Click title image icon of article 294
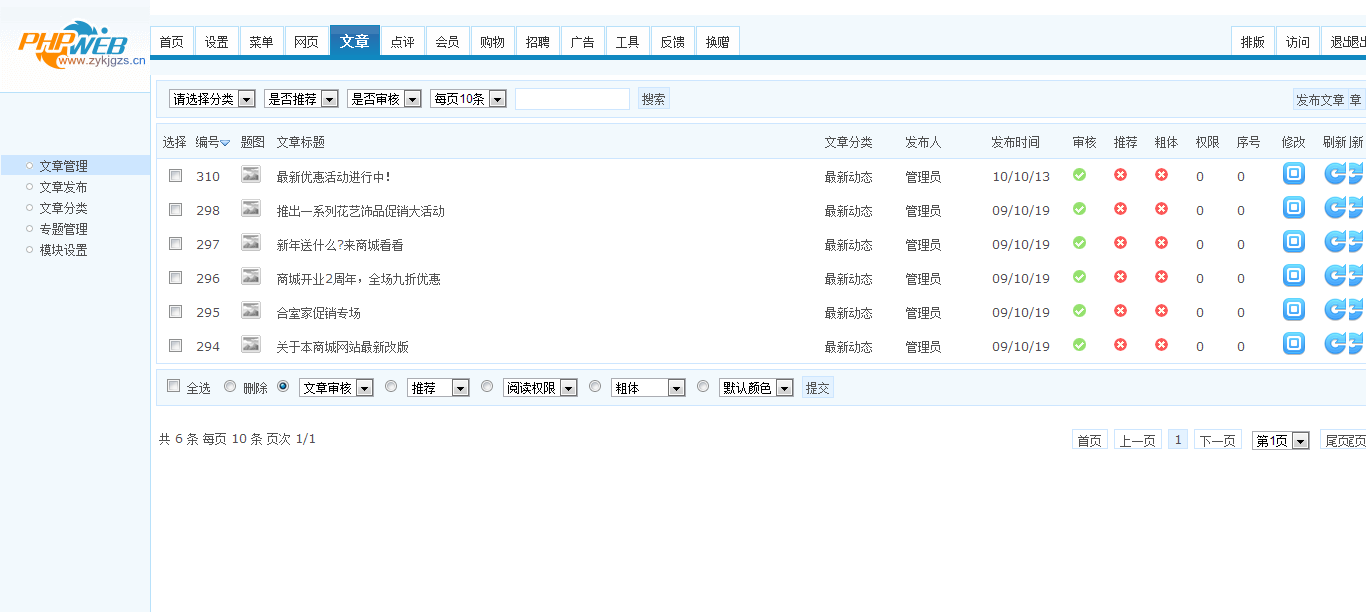Screen dimensions: 1366x612 (x=251, y=345)
